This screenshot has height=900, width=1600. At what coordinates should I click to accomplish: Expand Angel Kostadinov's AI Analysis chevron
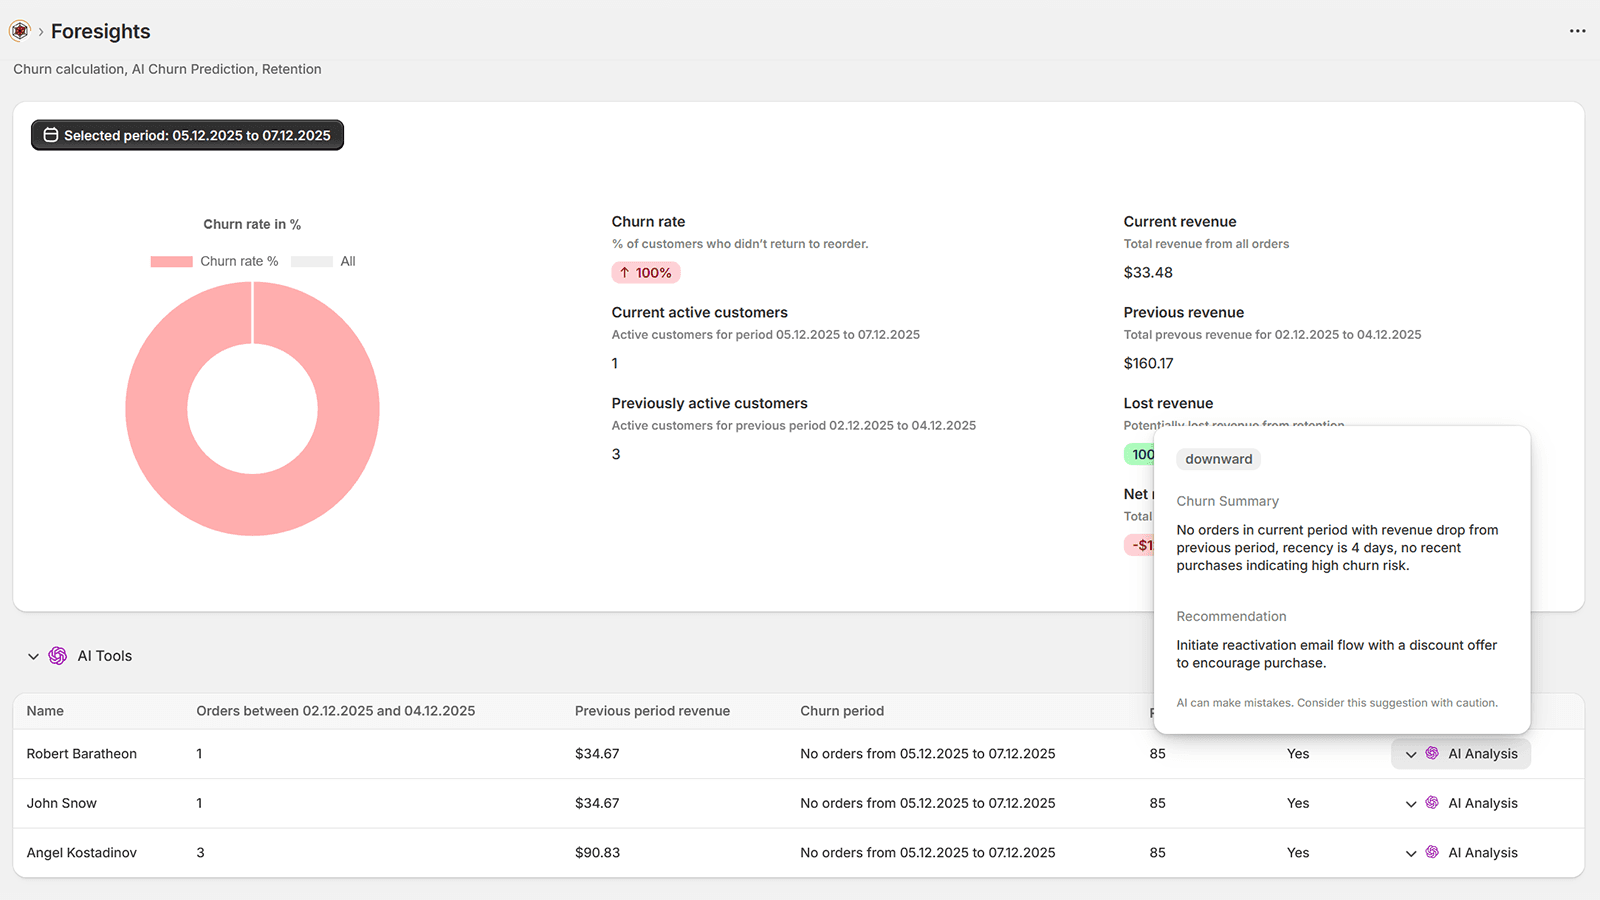(x=1411, y=854)
